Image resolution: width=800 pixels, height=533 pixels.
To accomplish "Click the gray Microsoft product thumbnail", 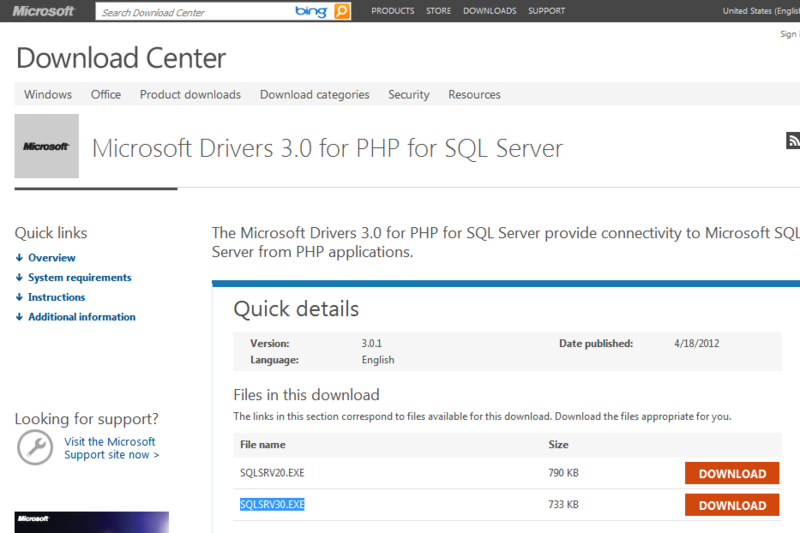I will pyautogui.click(x=47, y=146).
